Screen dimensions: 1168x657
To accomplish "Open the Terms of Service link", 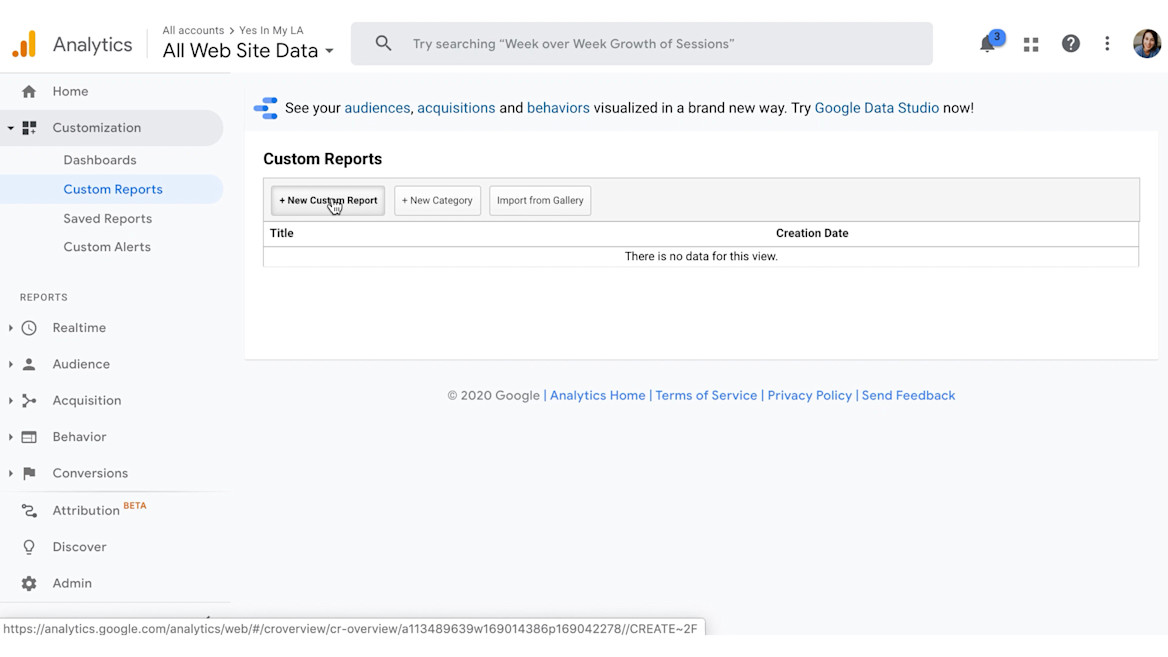I will pos(706,396).
